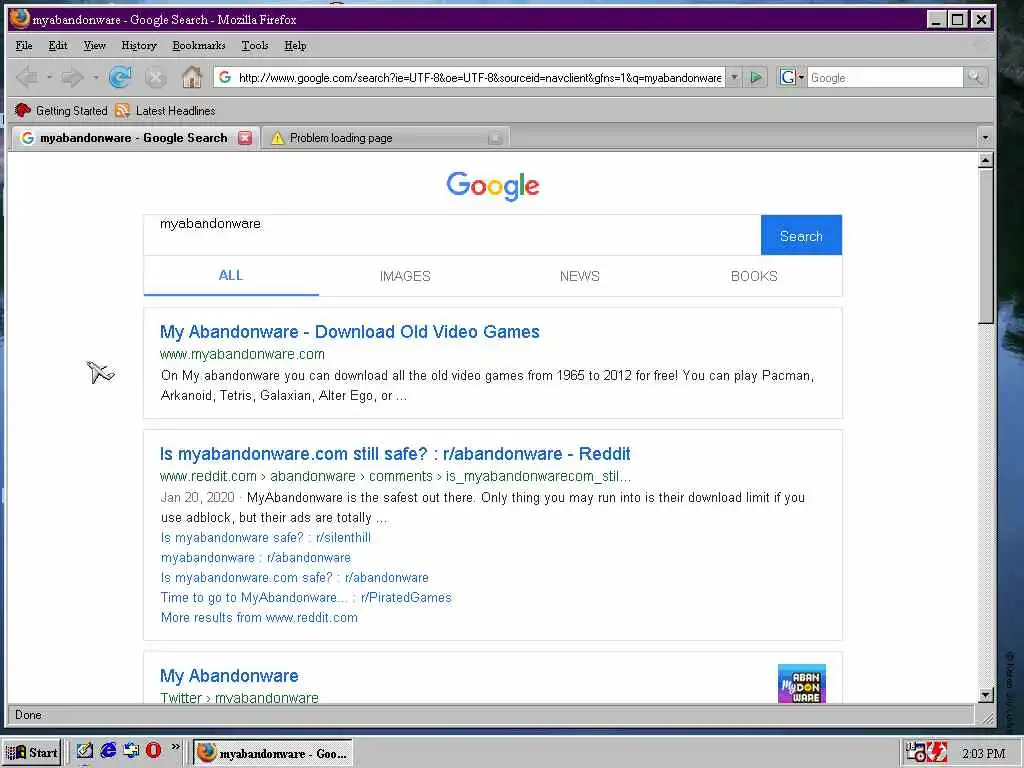Open the Edit menu

click(57, 46)
